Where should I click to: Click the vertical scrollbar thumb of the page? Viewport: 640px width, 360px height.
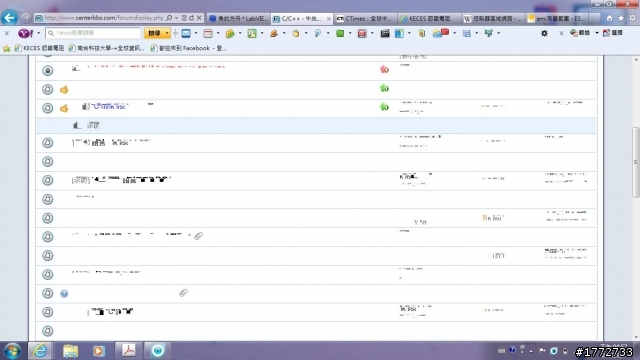pos(635,161)
